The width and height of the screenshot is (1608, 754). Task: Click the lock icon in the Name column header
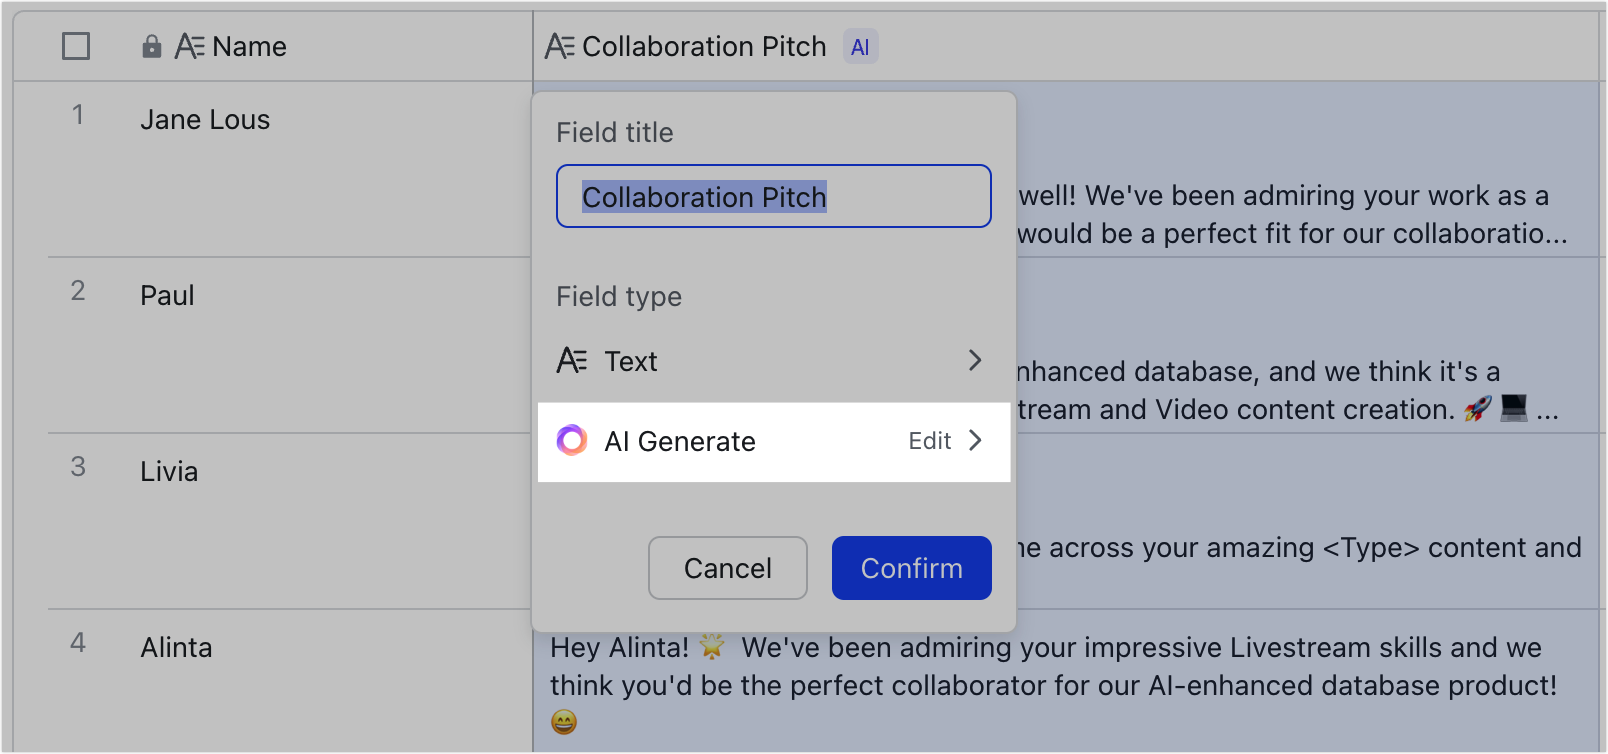pyautogui.click(x=150, y=46)
